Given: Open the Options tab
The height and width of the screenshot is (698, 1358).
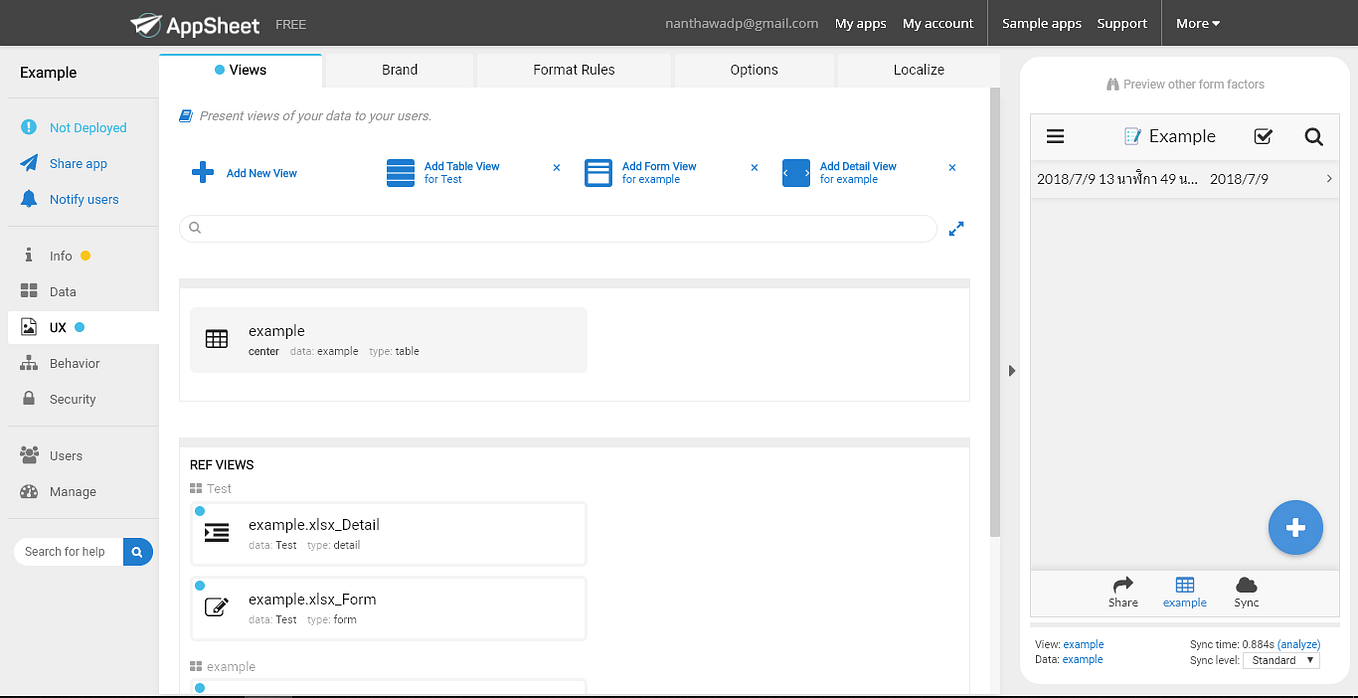Looking at the screenshot, I should coord(754,70).
